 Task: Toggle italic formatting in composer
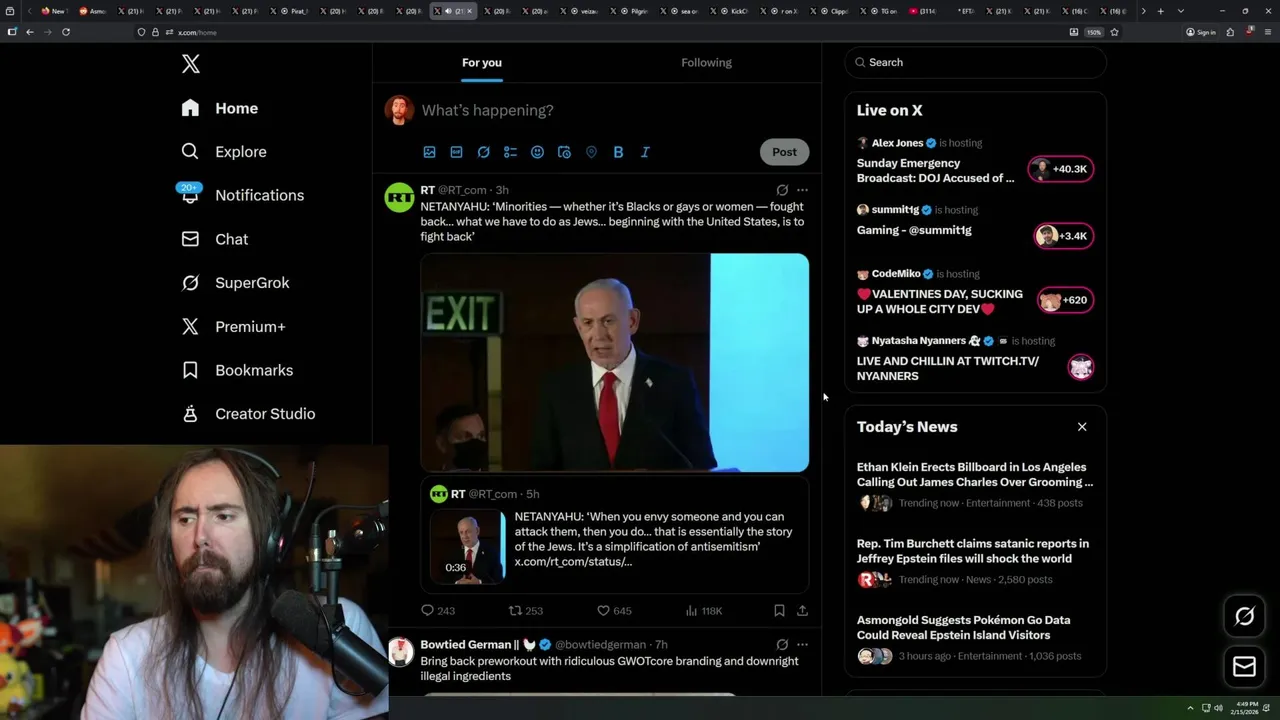pos(645,152)
